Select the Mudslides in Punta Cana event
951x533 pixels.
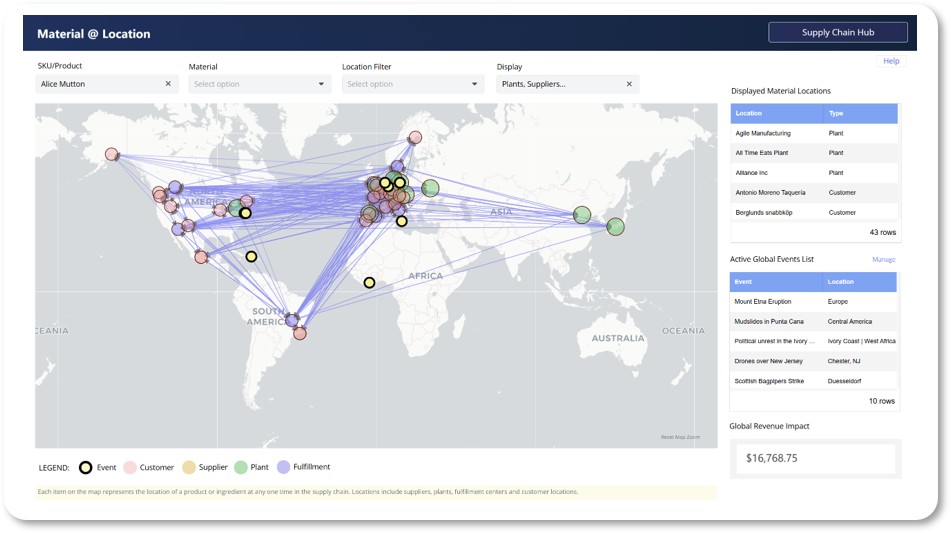coord(813,321)
